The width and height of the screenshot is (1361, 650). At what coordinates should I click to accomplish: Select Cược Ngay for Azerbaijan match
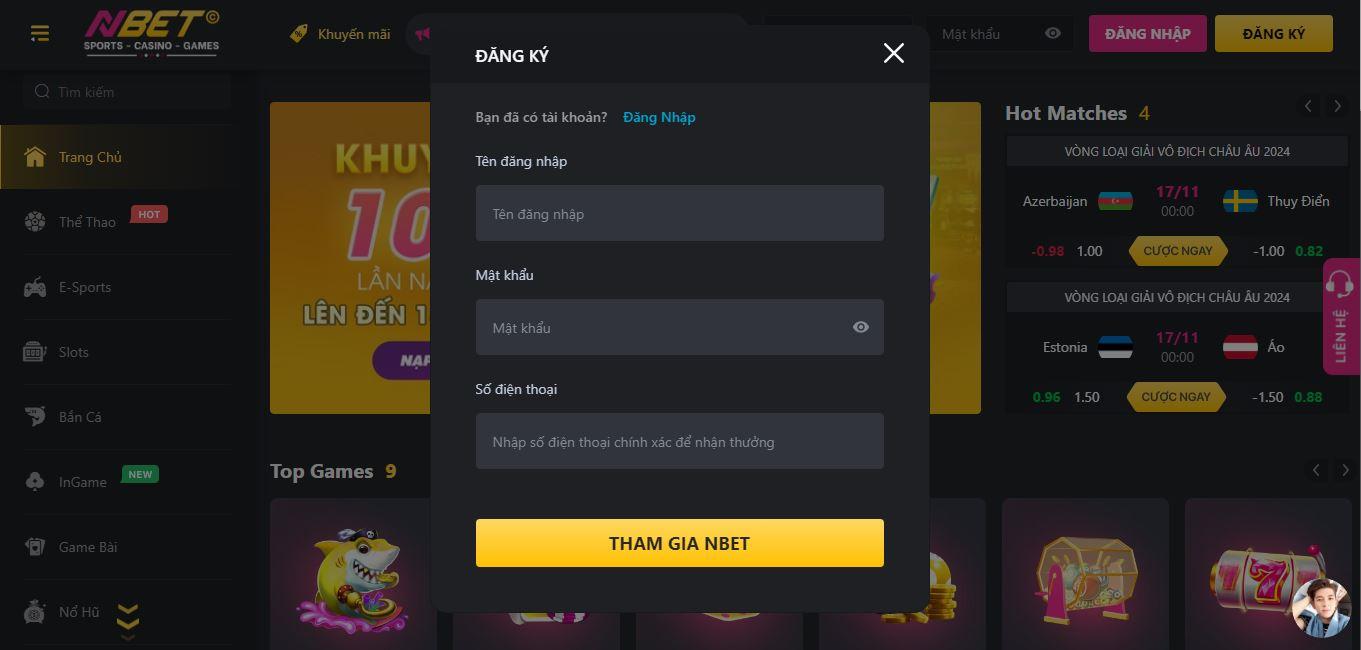point(1178,251)
